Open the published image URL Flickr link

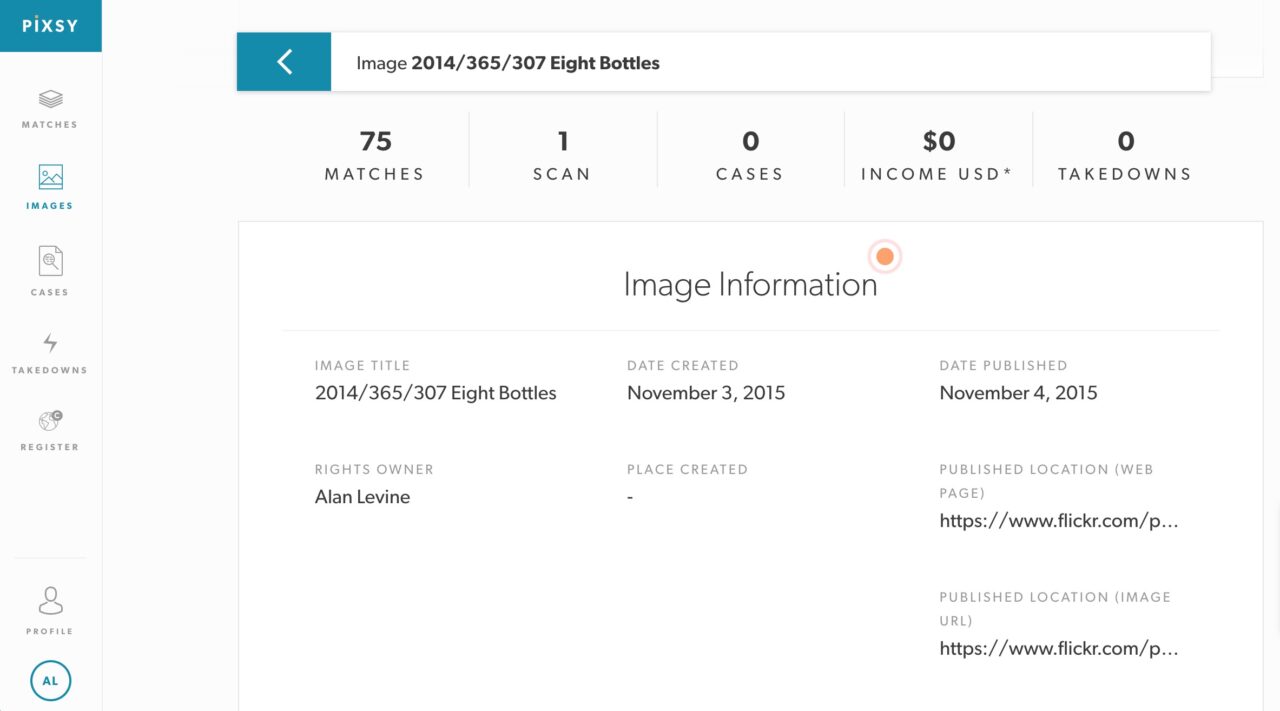(x=1059, y=649)
